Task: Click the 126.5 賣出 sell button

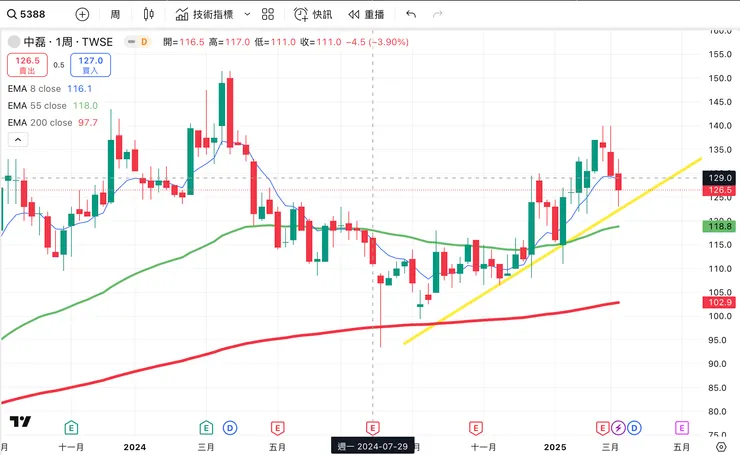Action: tap(27, 65)
